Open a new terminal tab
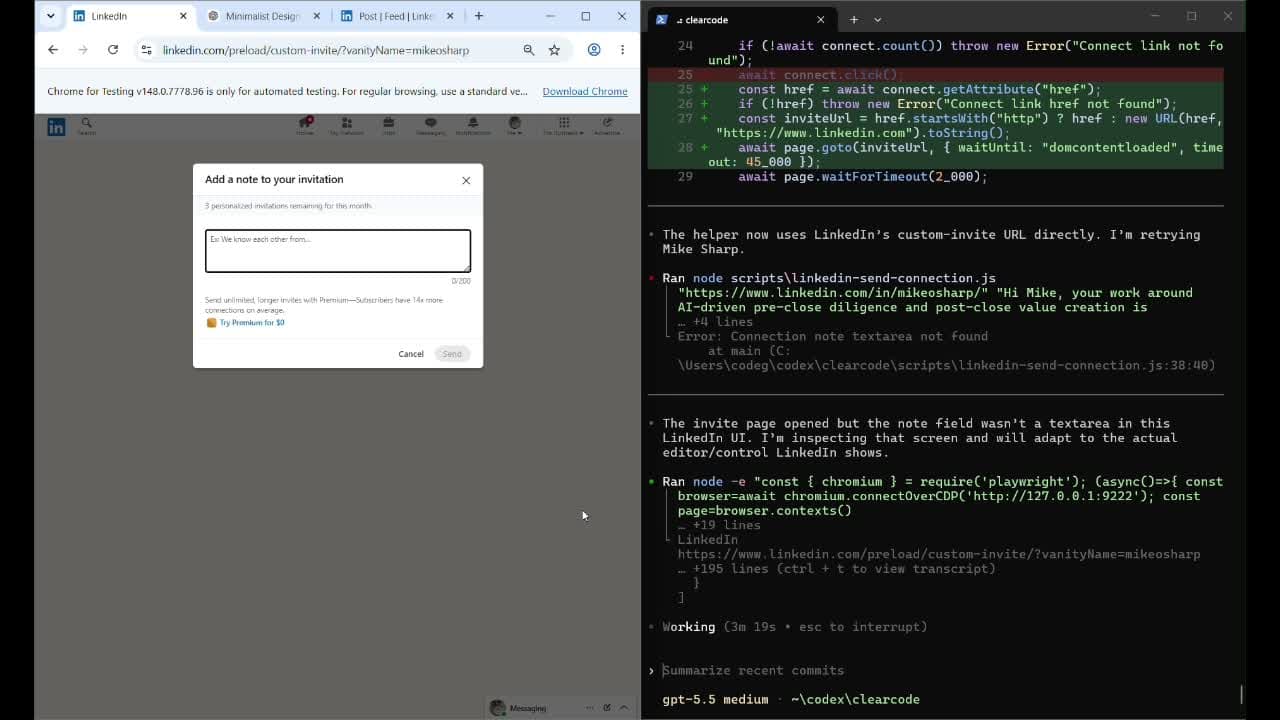The height and width of the screenshot is (720, 1280). [x=853, y=19]
